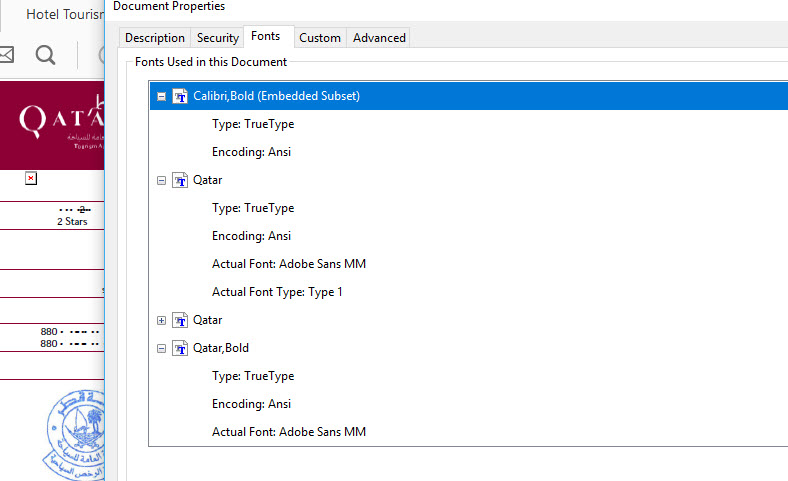This screenshot has width=788, height=481.
Task: Click the blue official stamp in the document
Action: pyautogui.click(x=74, y=434)
